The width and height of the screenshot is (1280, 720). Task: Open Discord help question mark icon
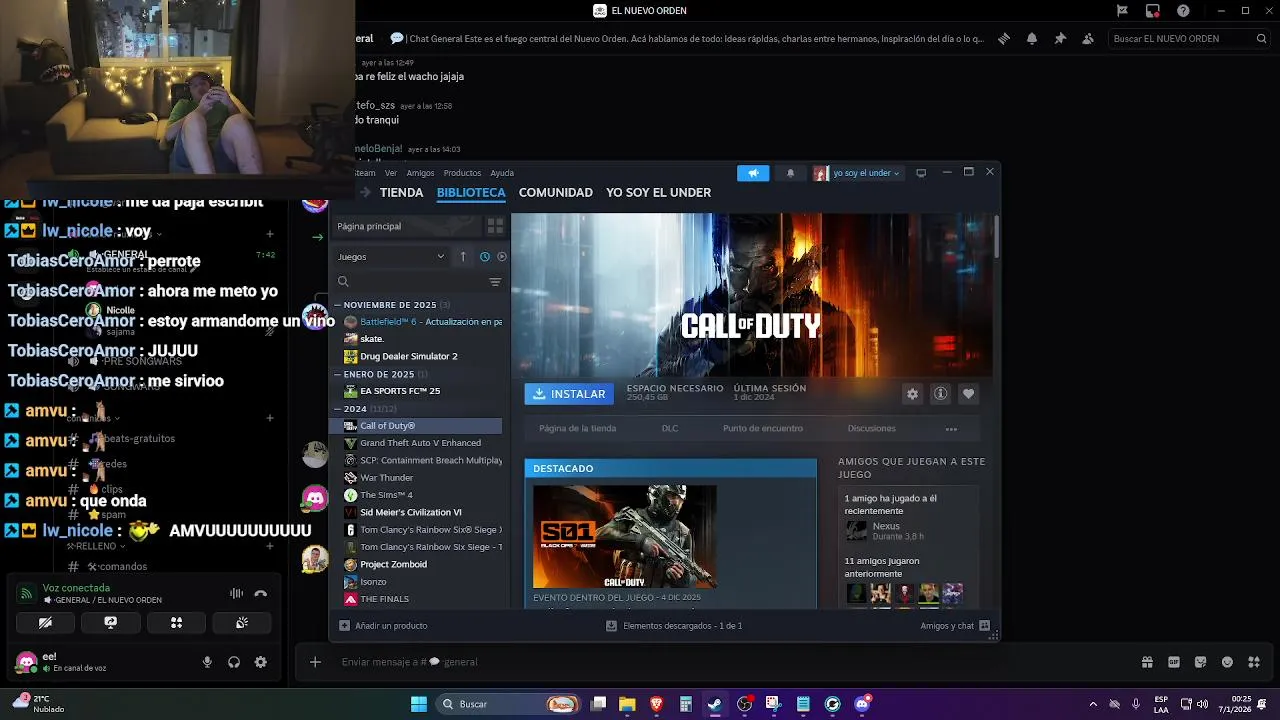tap(1184, 11)
